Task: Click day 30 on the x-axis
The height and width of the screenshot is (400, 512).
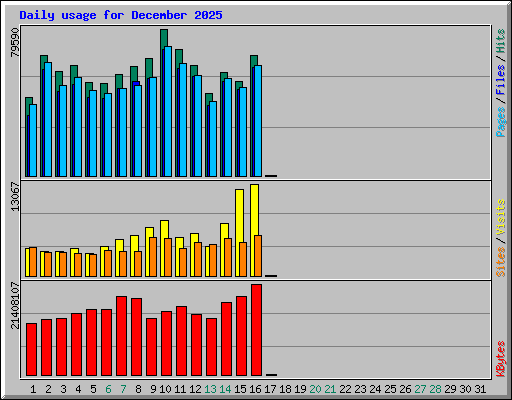Action: point(465,389)
